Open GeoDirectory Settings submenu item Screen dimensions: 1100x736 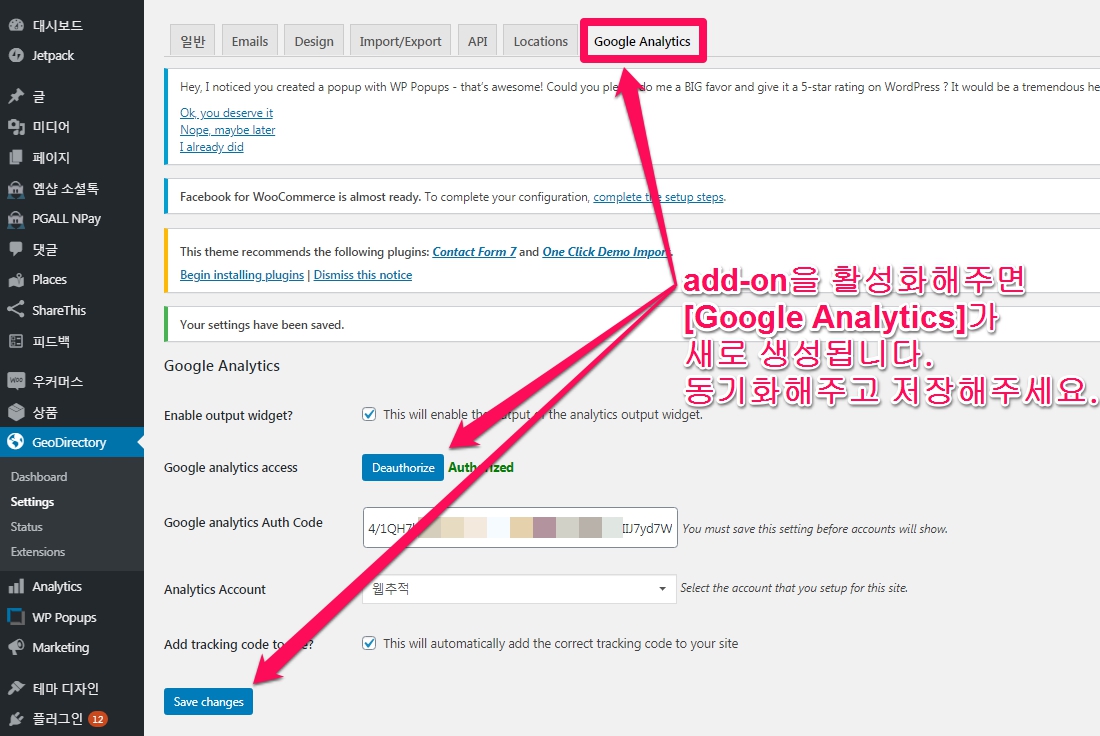[32, 502]
